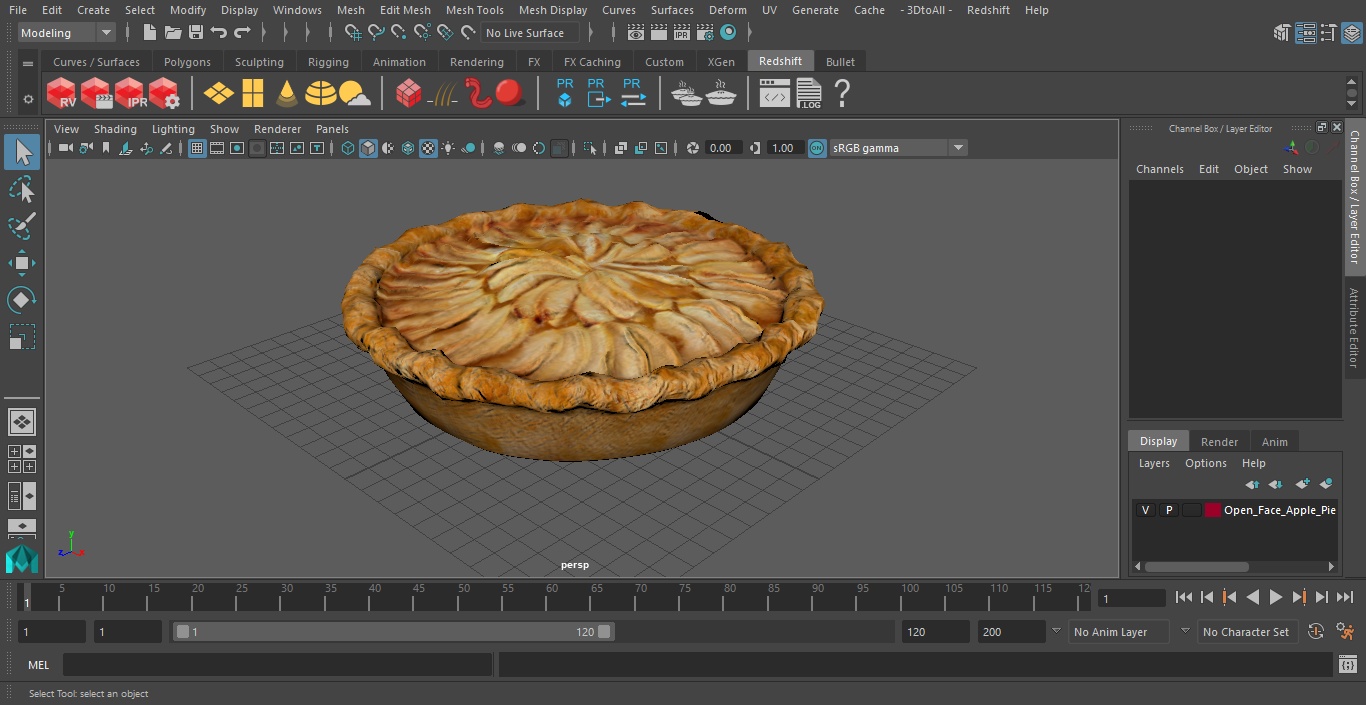Create a Redshift dome light from the shelf
Screen dimensions: 1366x705
coord(320,94)
